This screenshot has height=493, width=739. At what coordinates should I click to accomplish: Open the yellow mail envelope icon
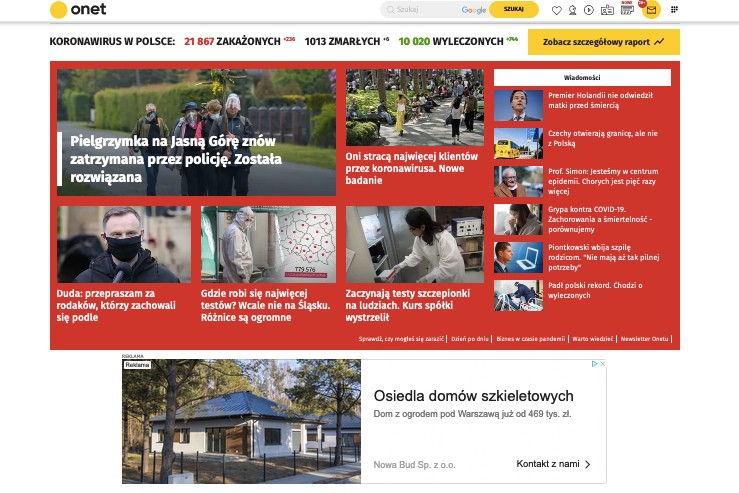(x=651, y=10)
